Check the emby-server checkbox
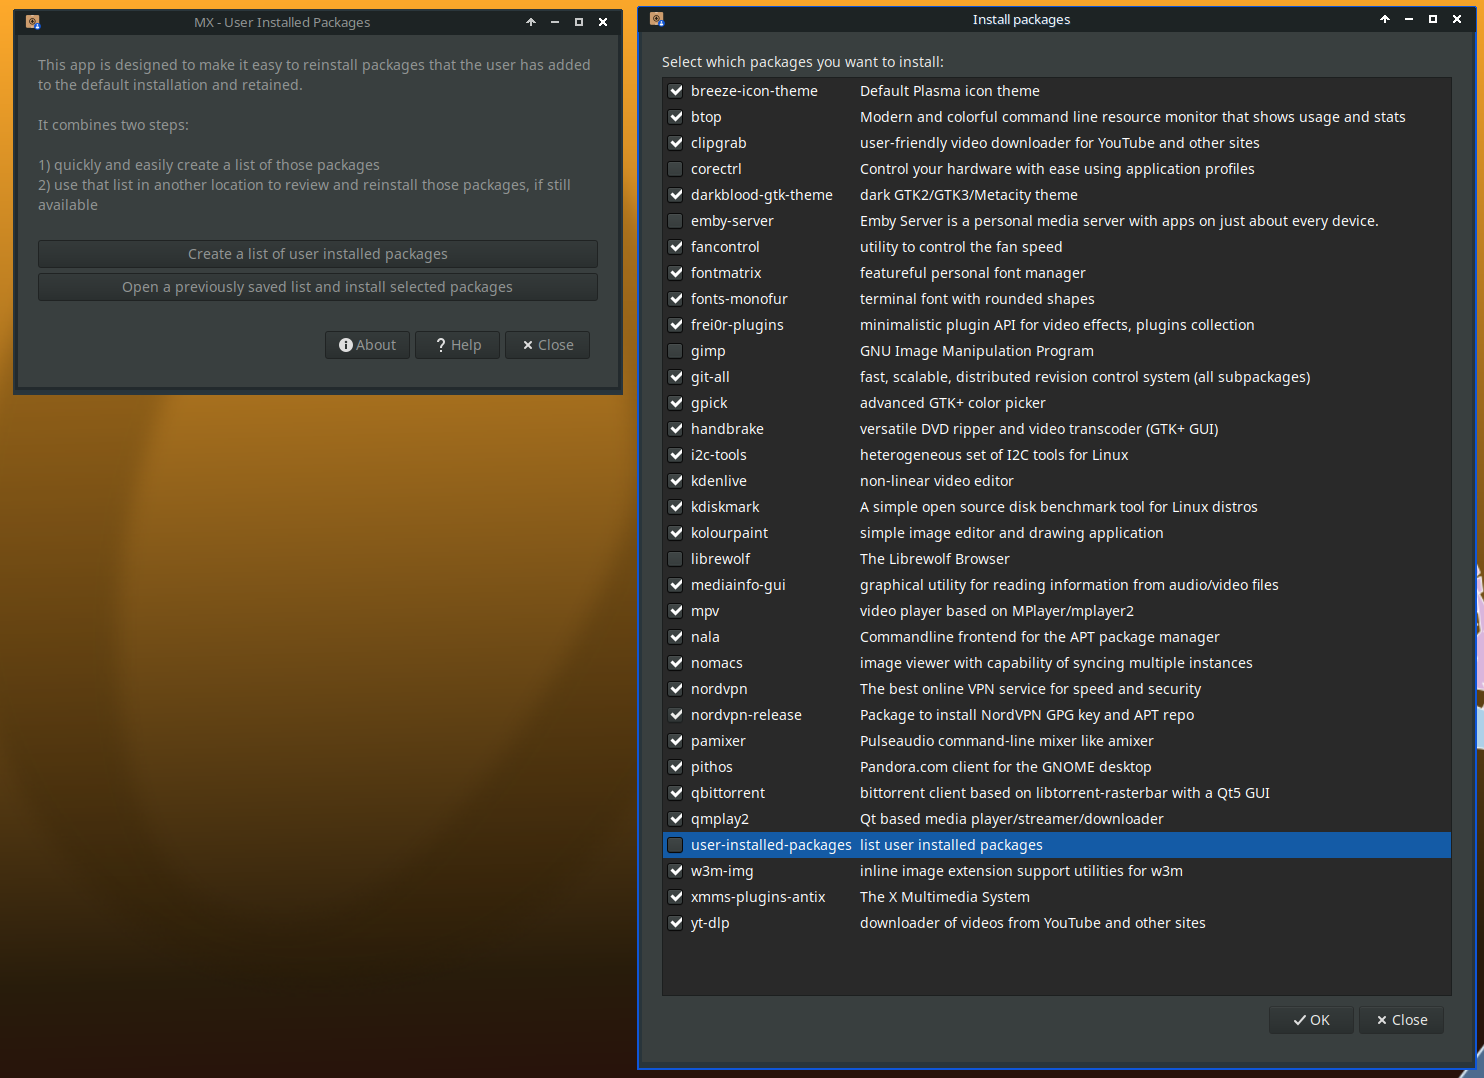Image resolution: width=1484 pixels, height=1078 pixels. (x=676, y=221)
